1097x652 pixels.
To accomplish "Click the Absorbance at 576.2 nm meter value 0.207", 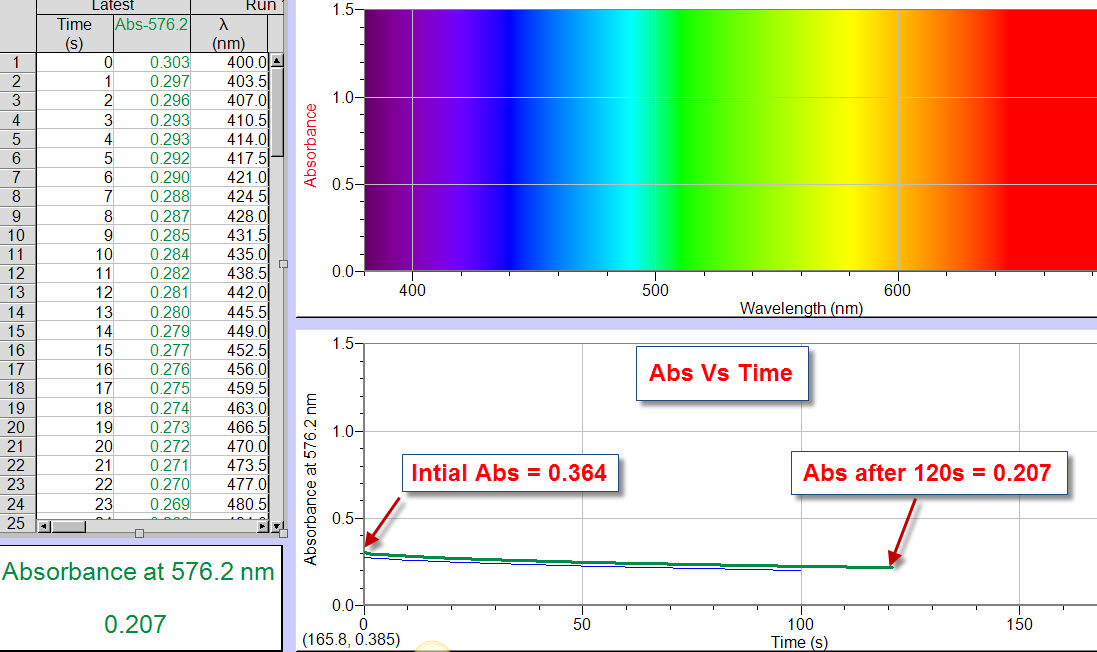I will [x=136, y=624].
